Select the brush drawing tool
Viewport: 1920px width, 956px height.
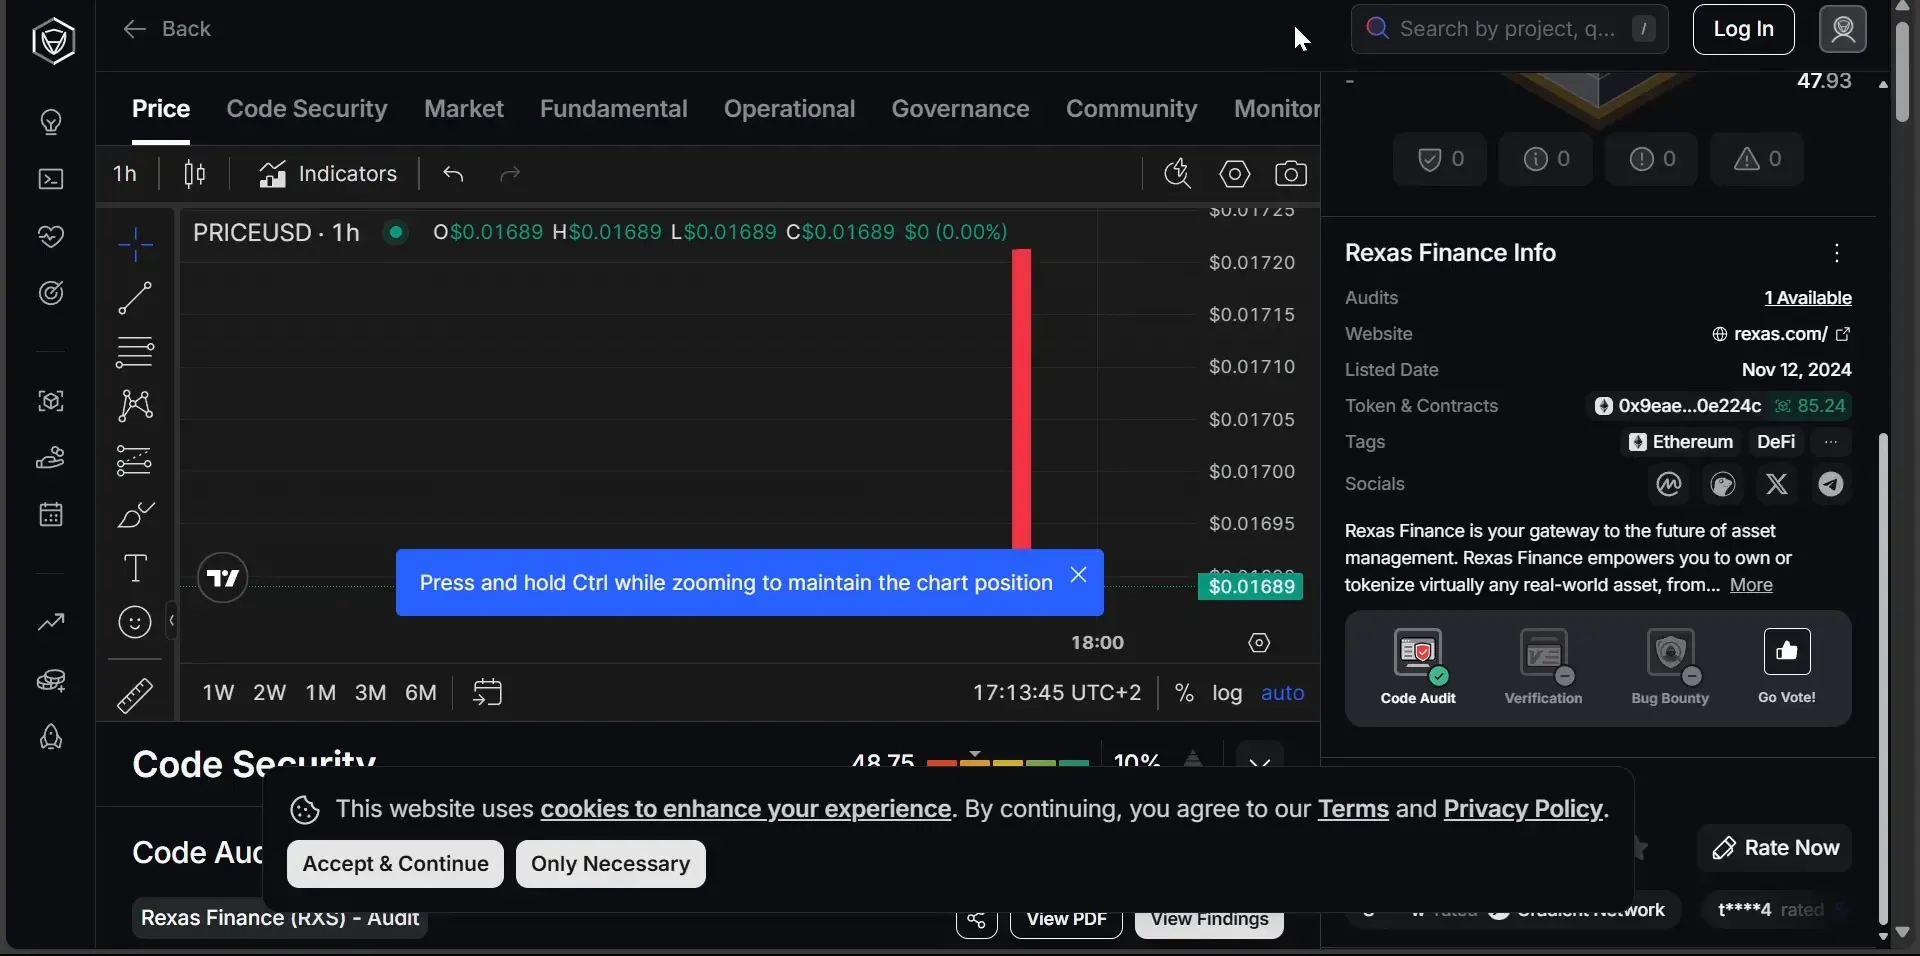click(135, 515)
